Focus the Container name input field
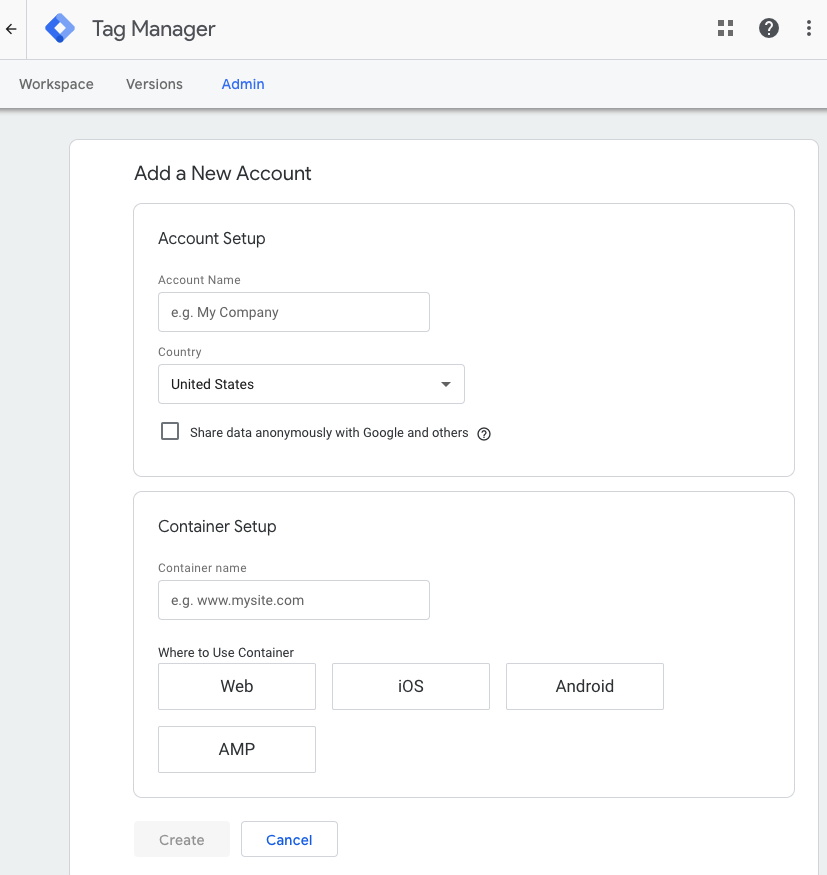This screenshot has width=827, height=875. 294,600
